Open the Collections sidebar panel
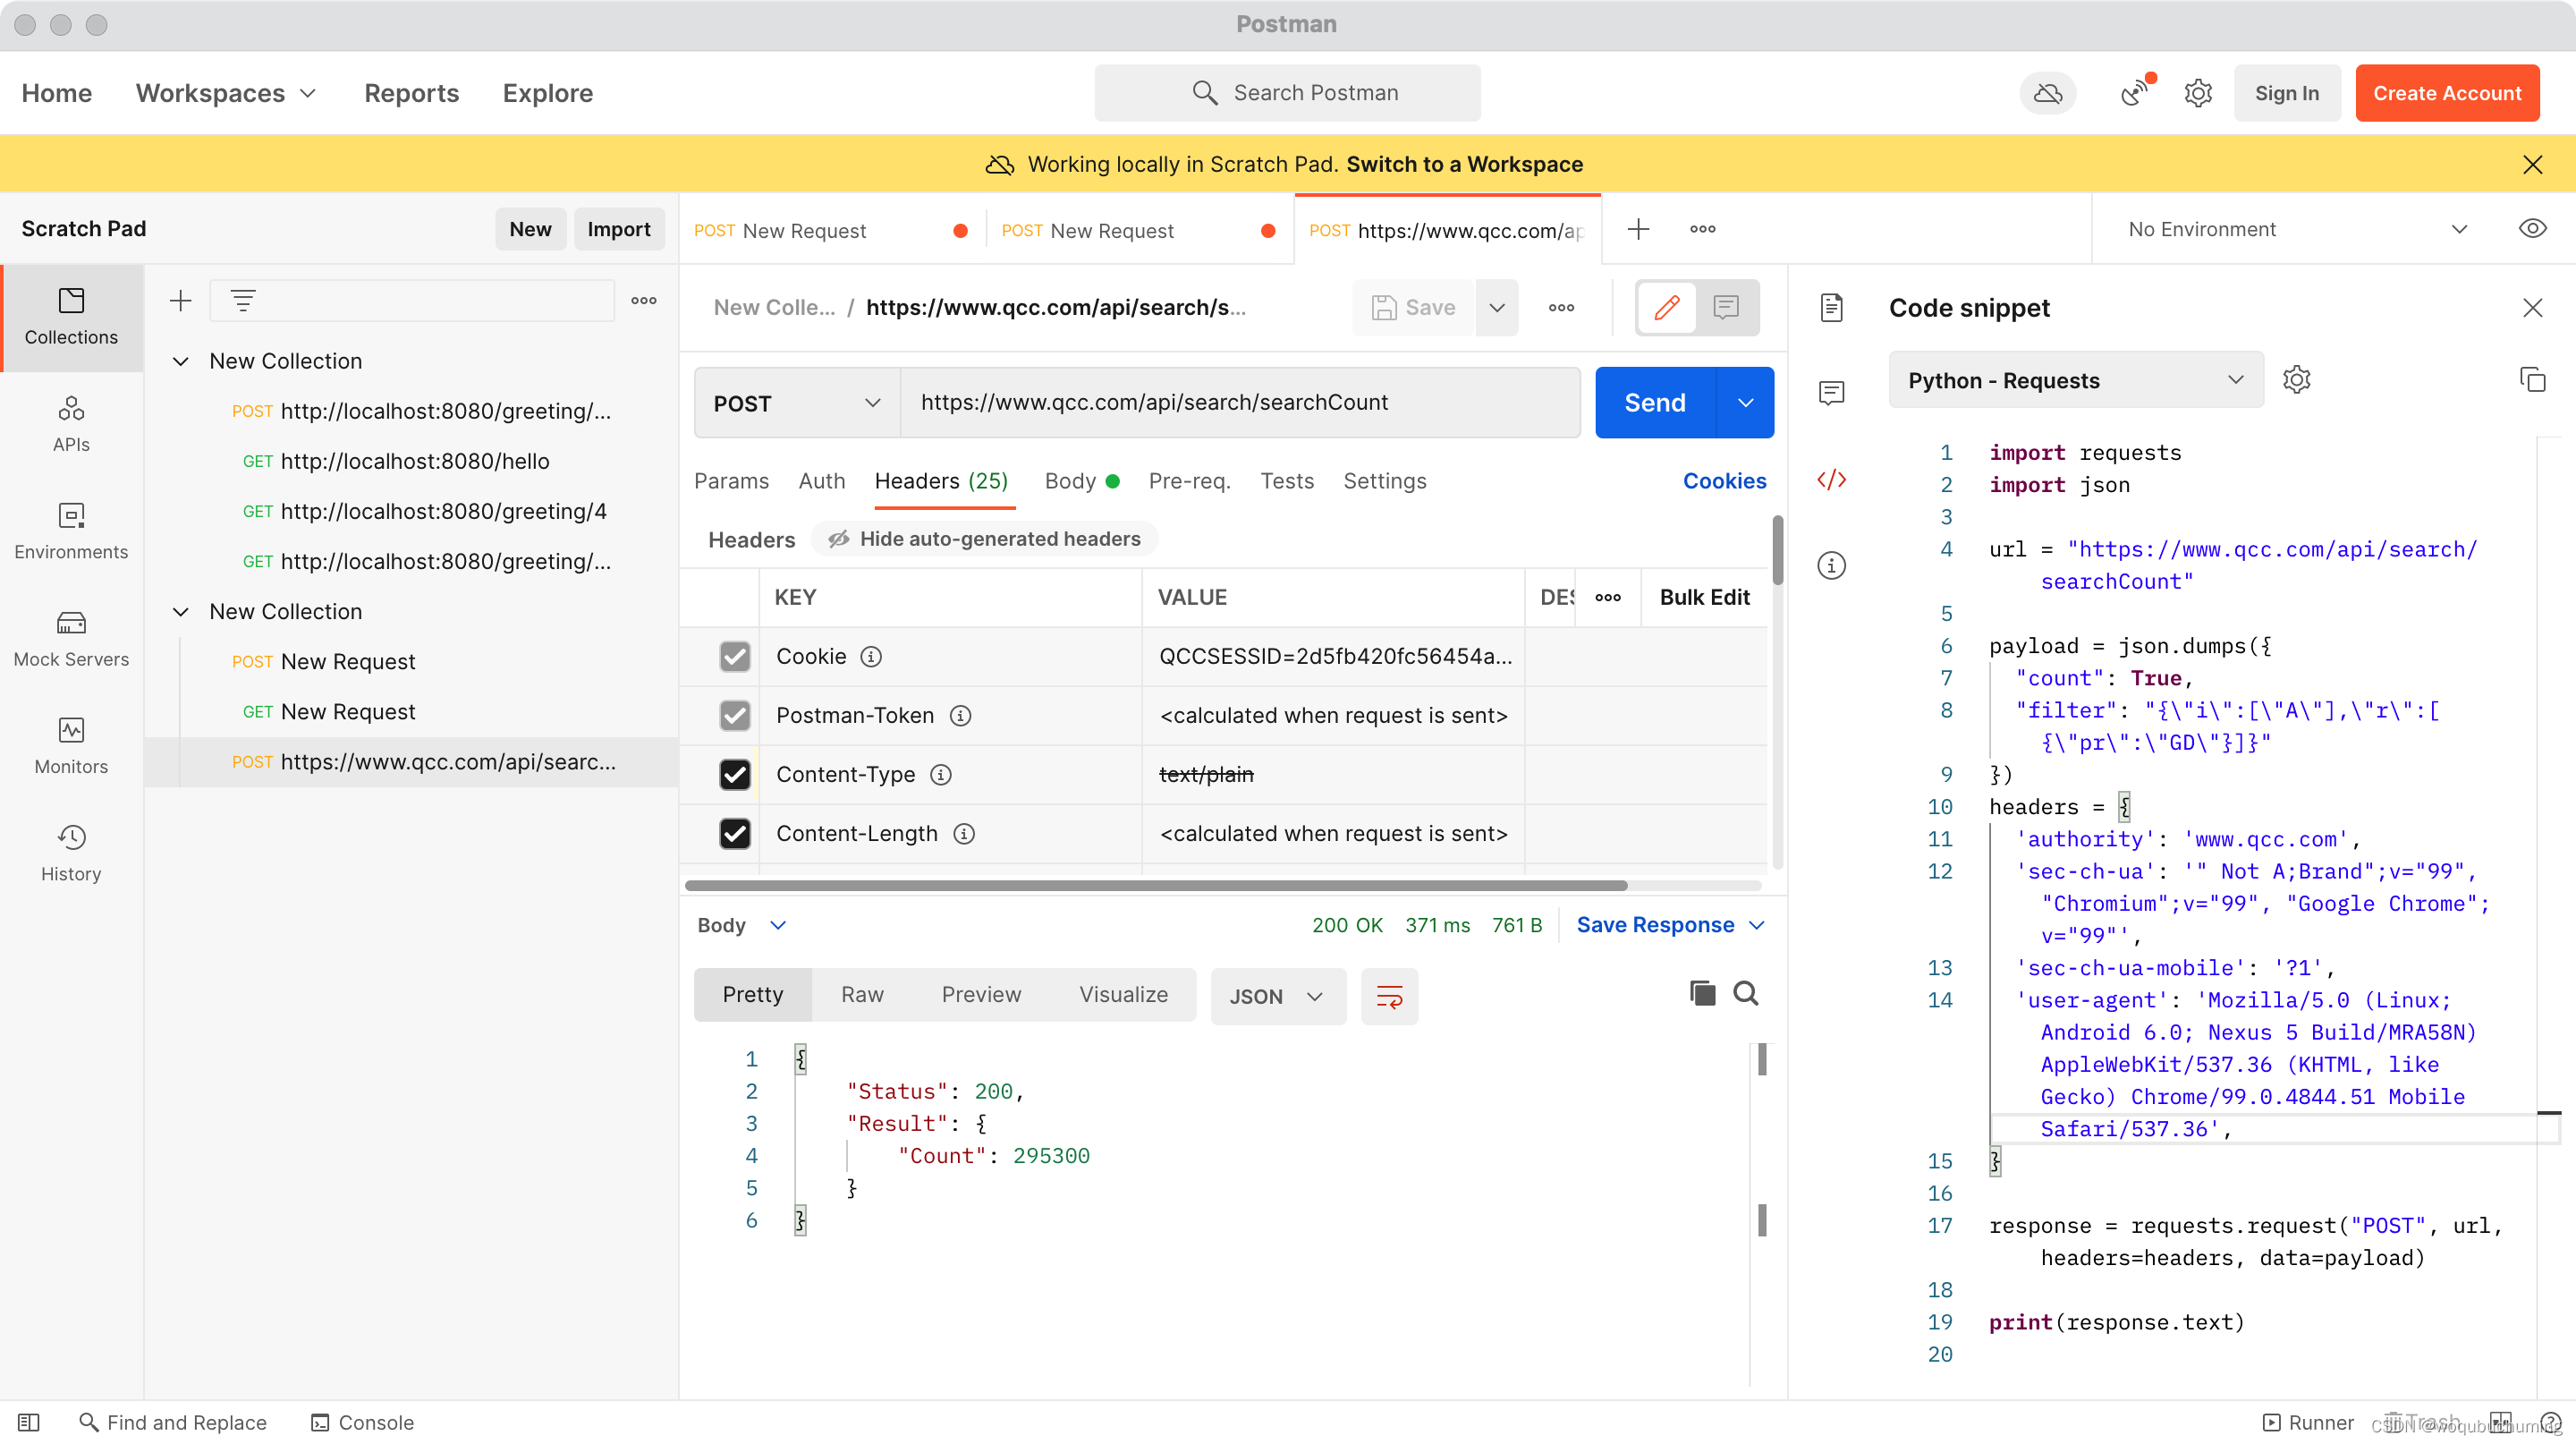Viewport: 2576px width, 1444px height. tap(71, 317)
